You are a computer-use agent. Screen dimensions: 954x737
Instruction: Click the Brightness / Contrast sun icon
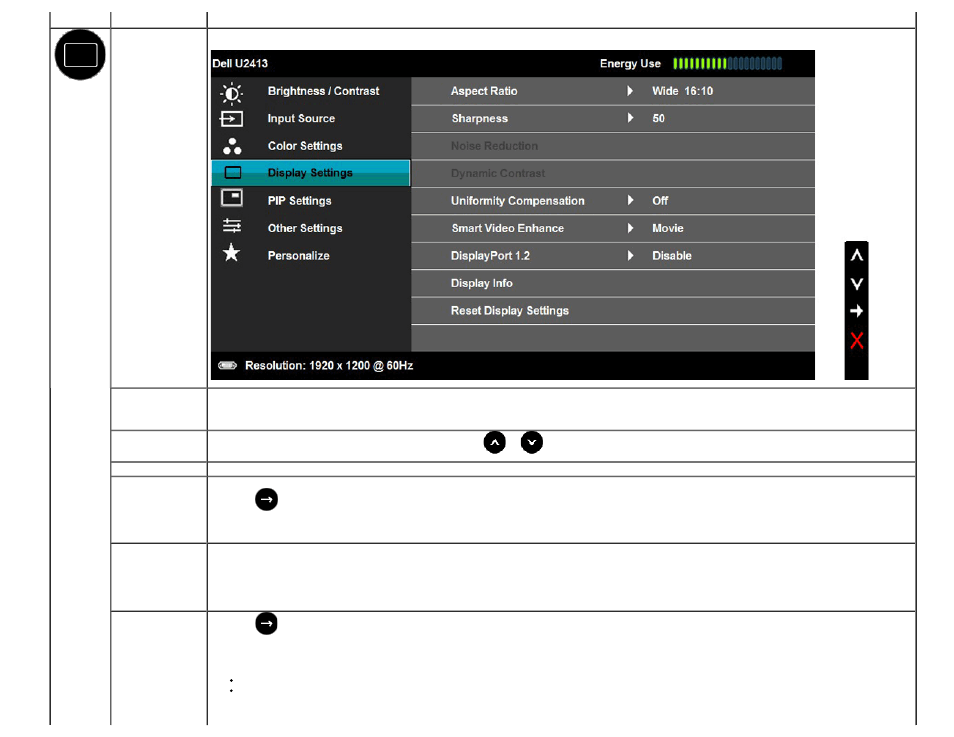click(x=231, y=92)
